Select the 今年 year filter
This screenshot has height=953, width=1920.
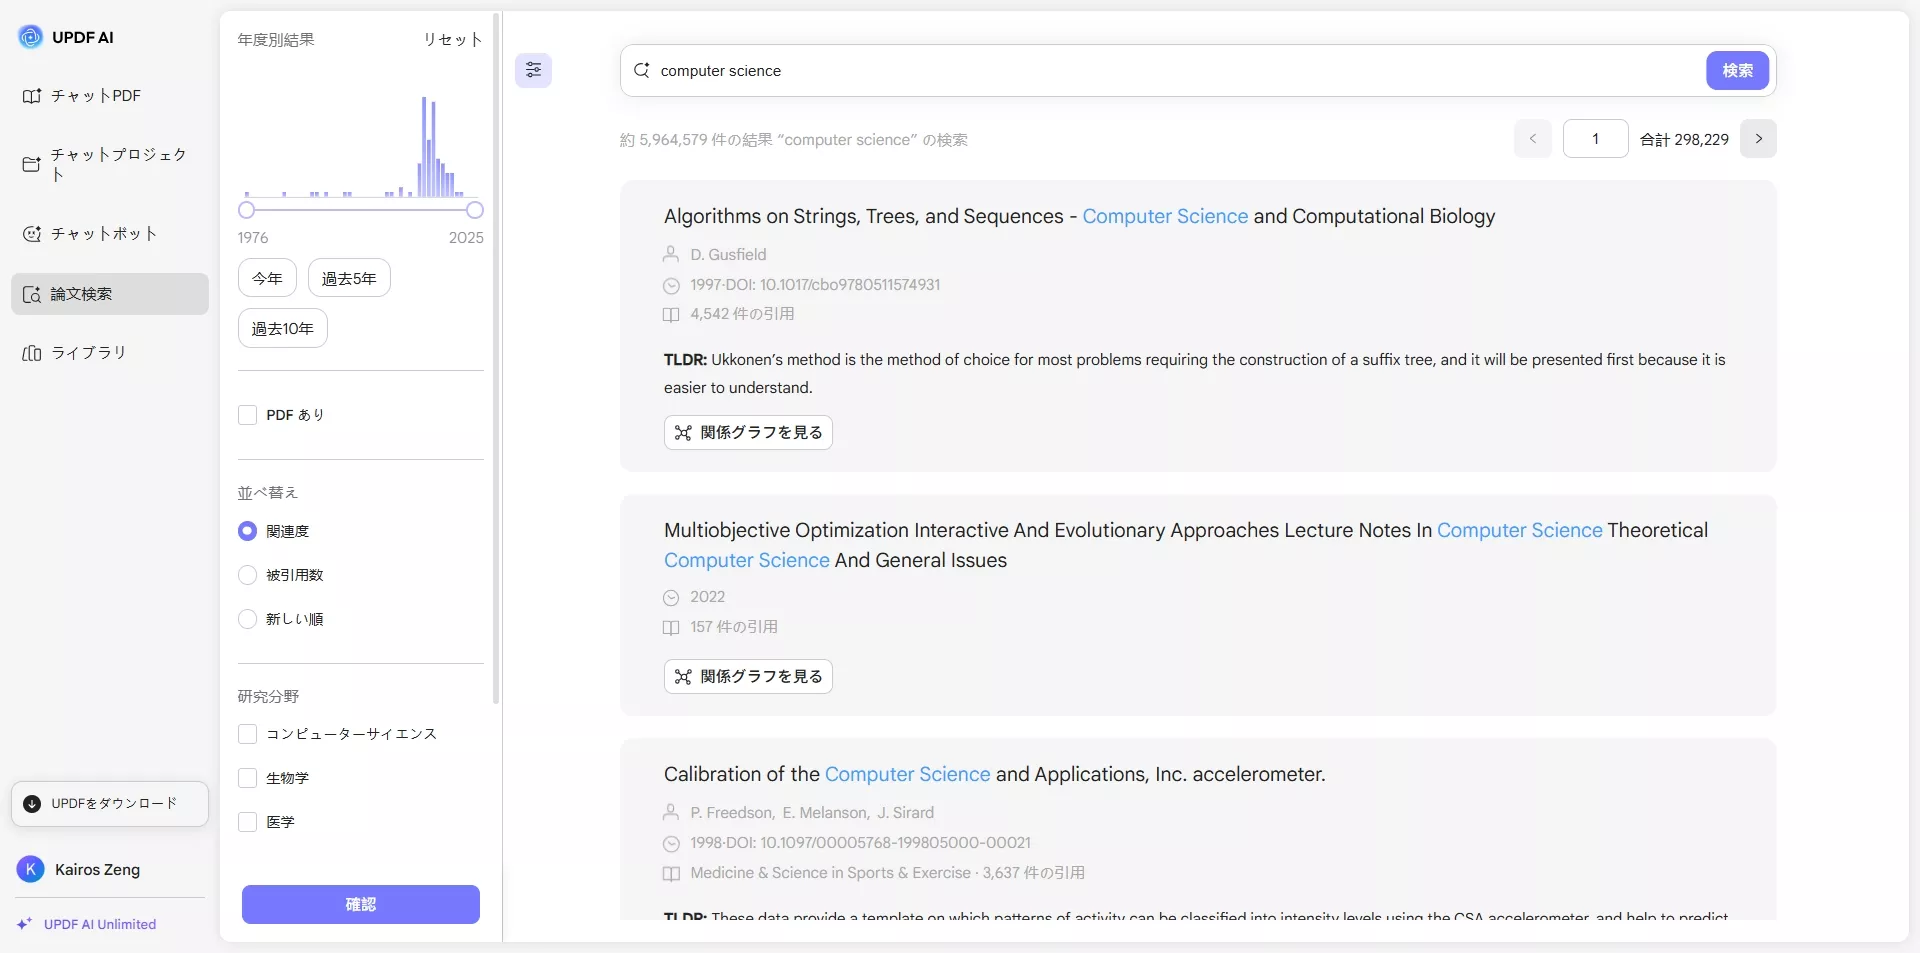(267, 278)
